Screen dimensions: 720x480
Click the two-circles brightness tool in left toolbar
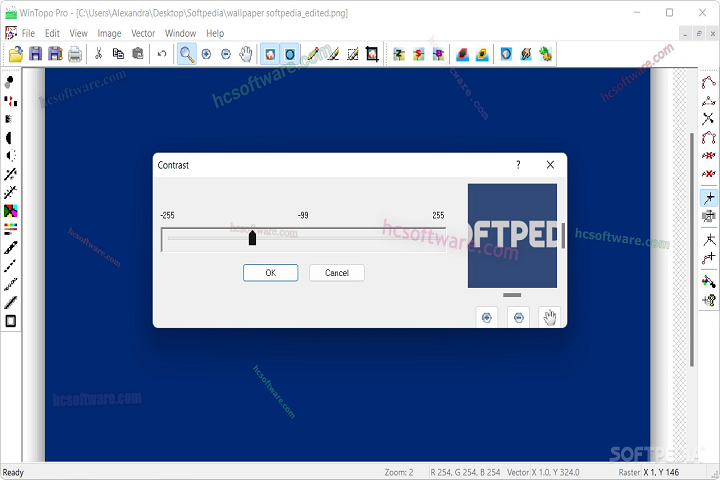tap(9, 82)
